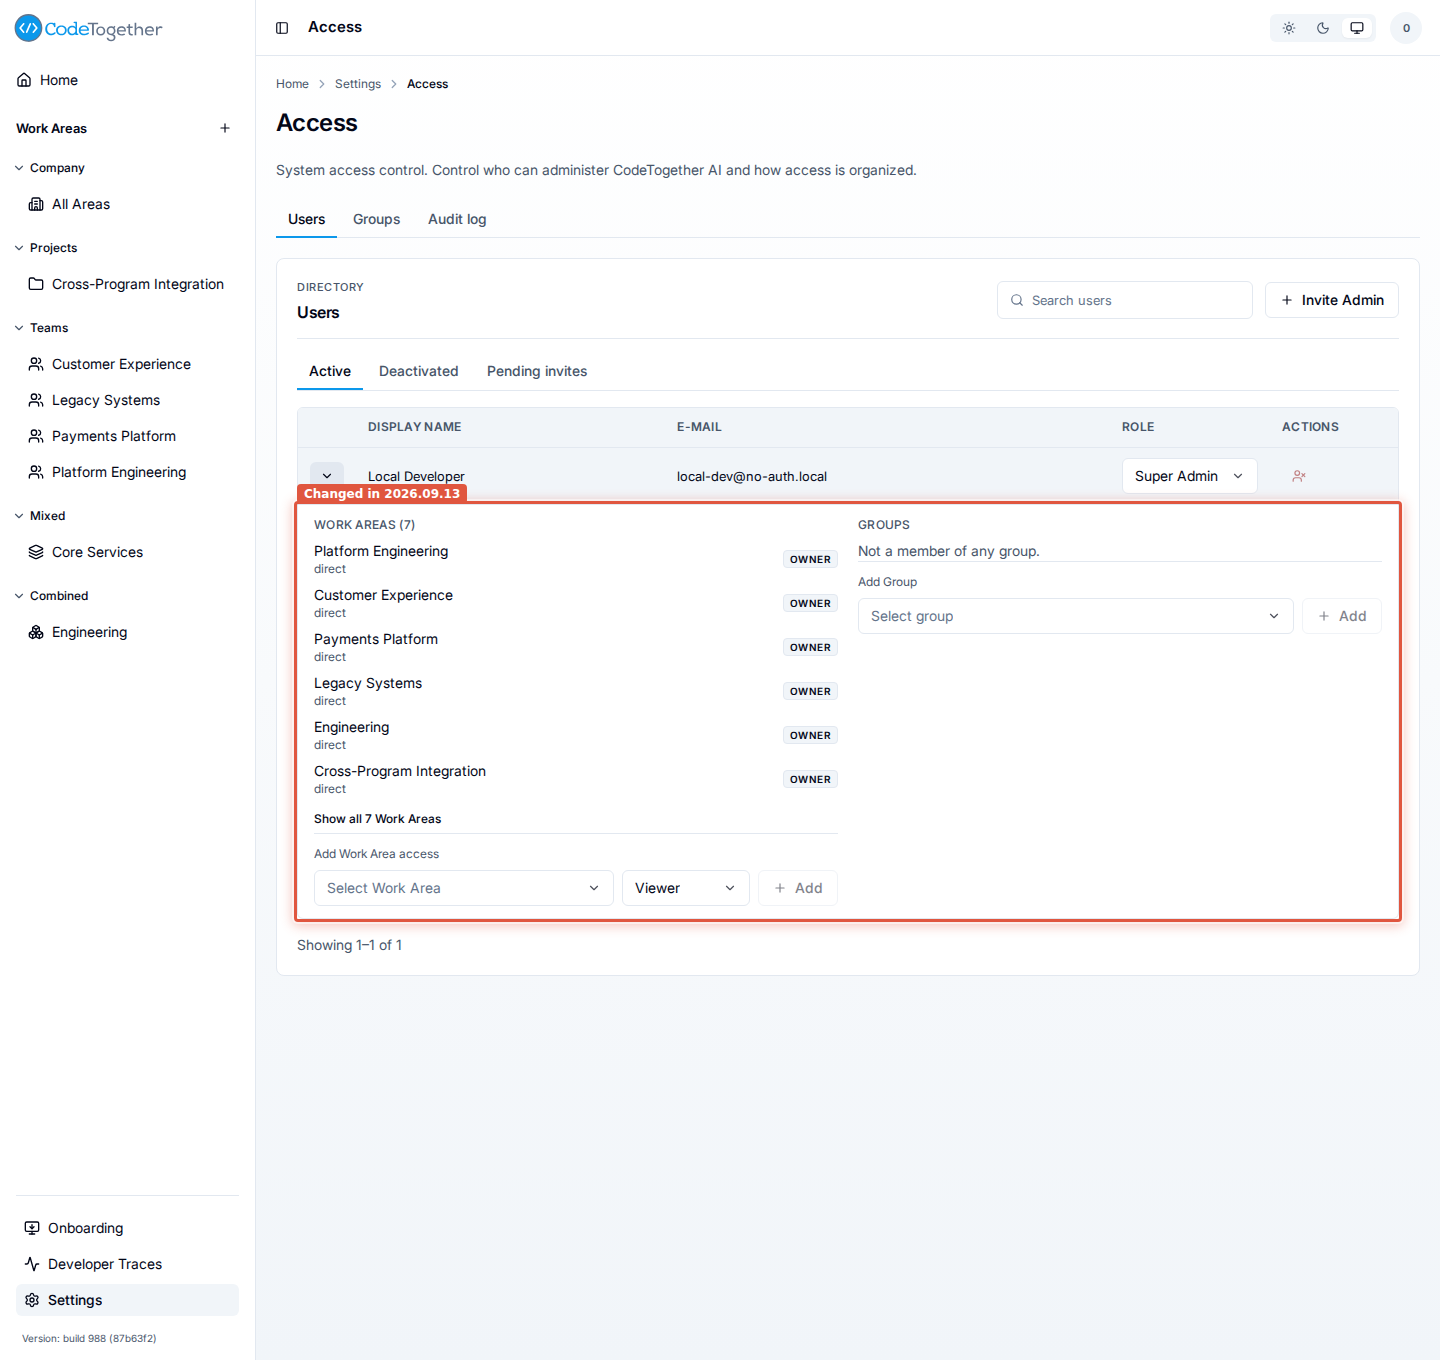The image size is (1440, 1360).
Task: Collapse the Local Developer row chevron
Action: [x=327, y=476]
